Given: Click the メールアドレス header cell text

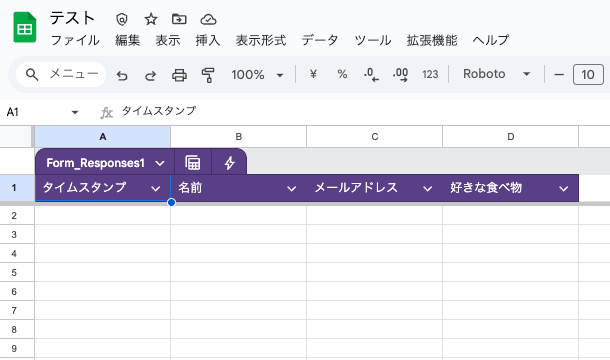Looking at the screenshot, I should click(x=356, y=188).
